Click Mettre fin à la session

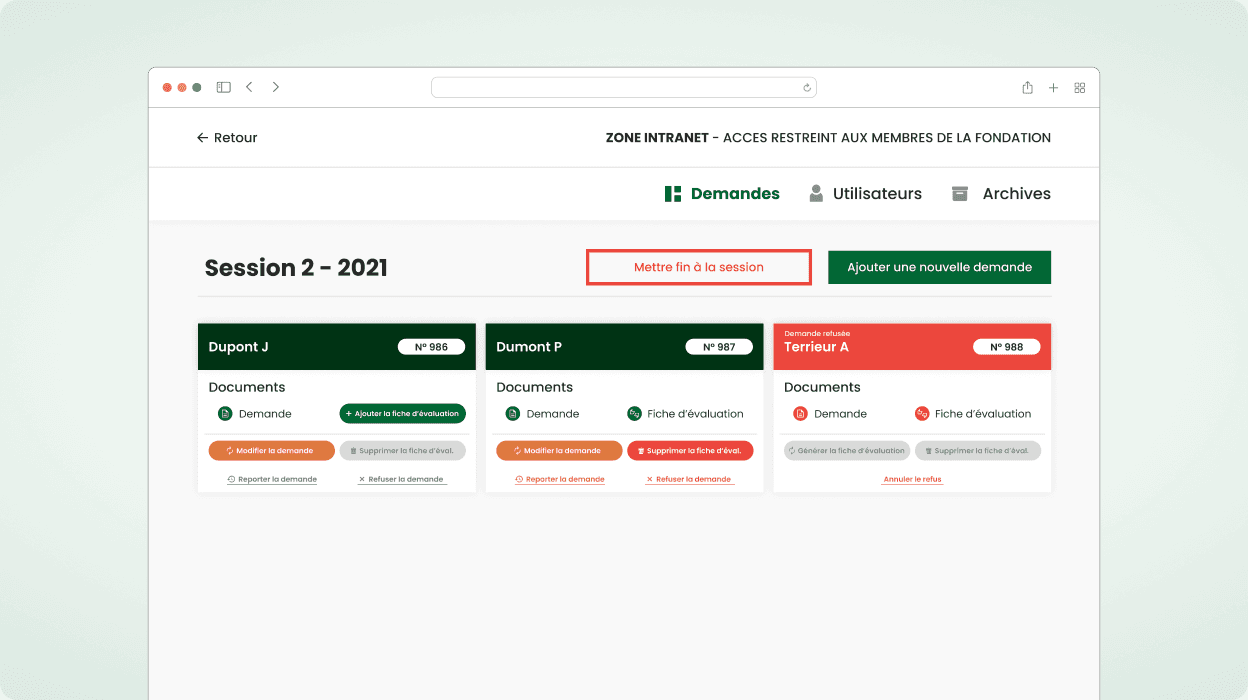[698, 267]
